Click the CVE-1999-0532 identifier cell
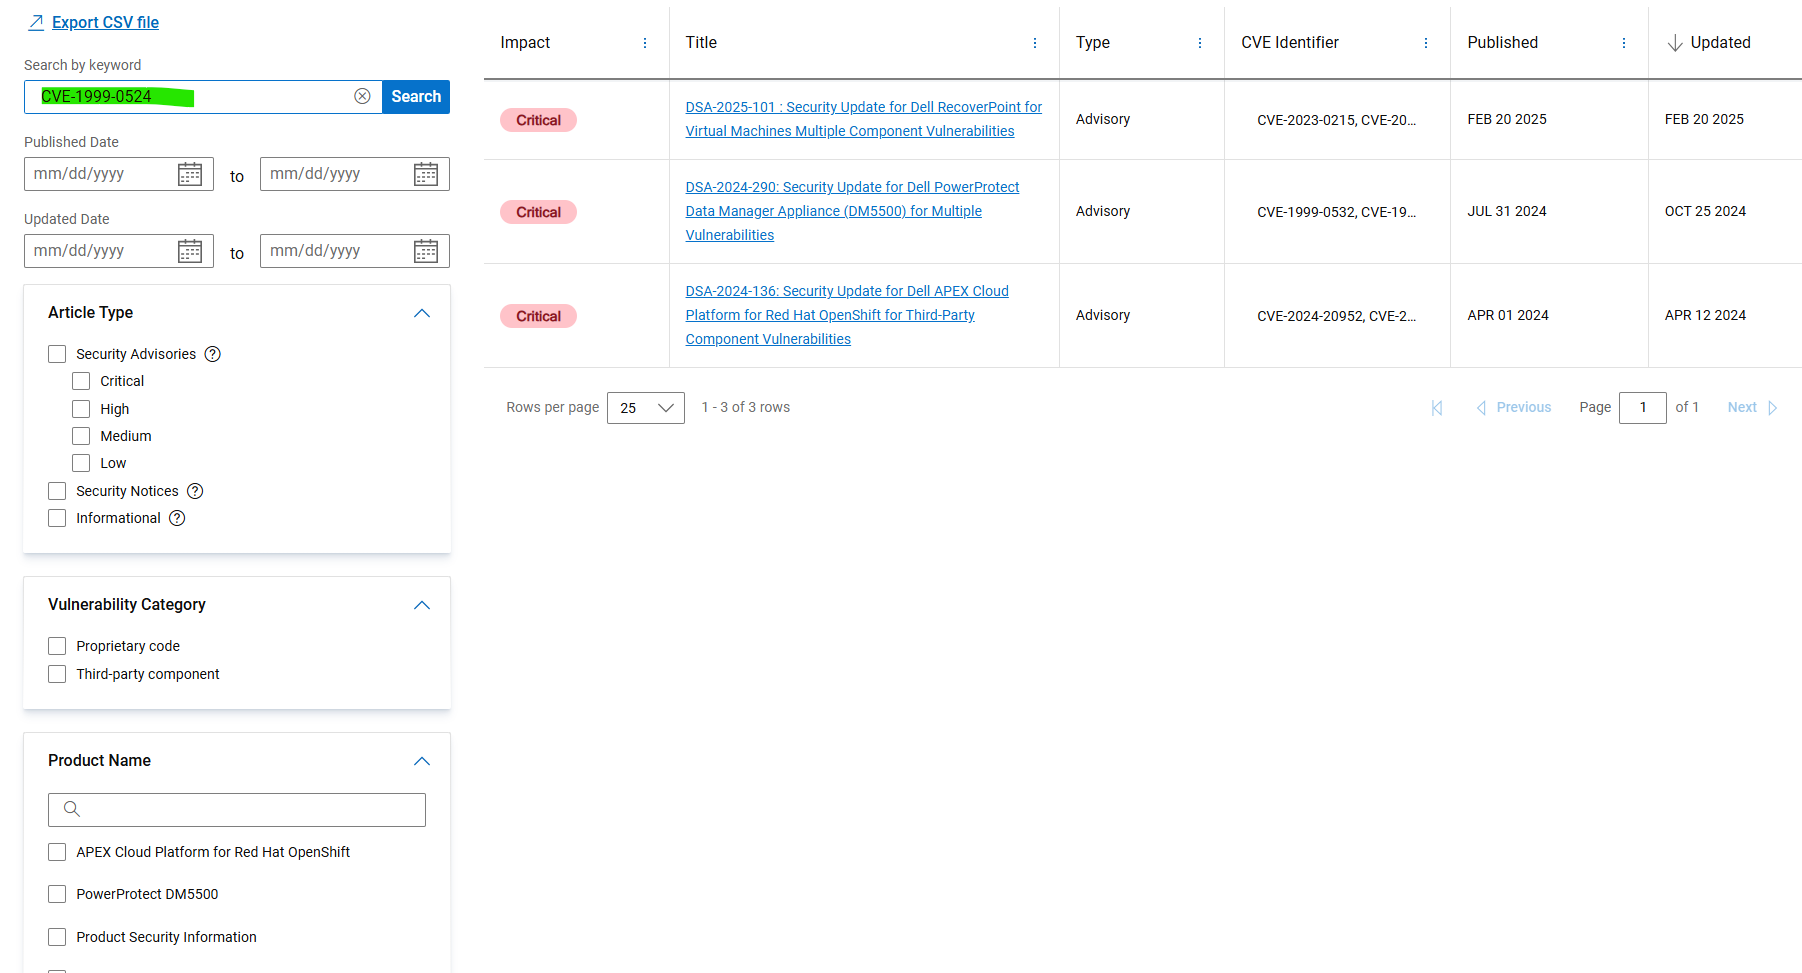1802x973 pixels. pyautogui.click(x=1336, y=212)
